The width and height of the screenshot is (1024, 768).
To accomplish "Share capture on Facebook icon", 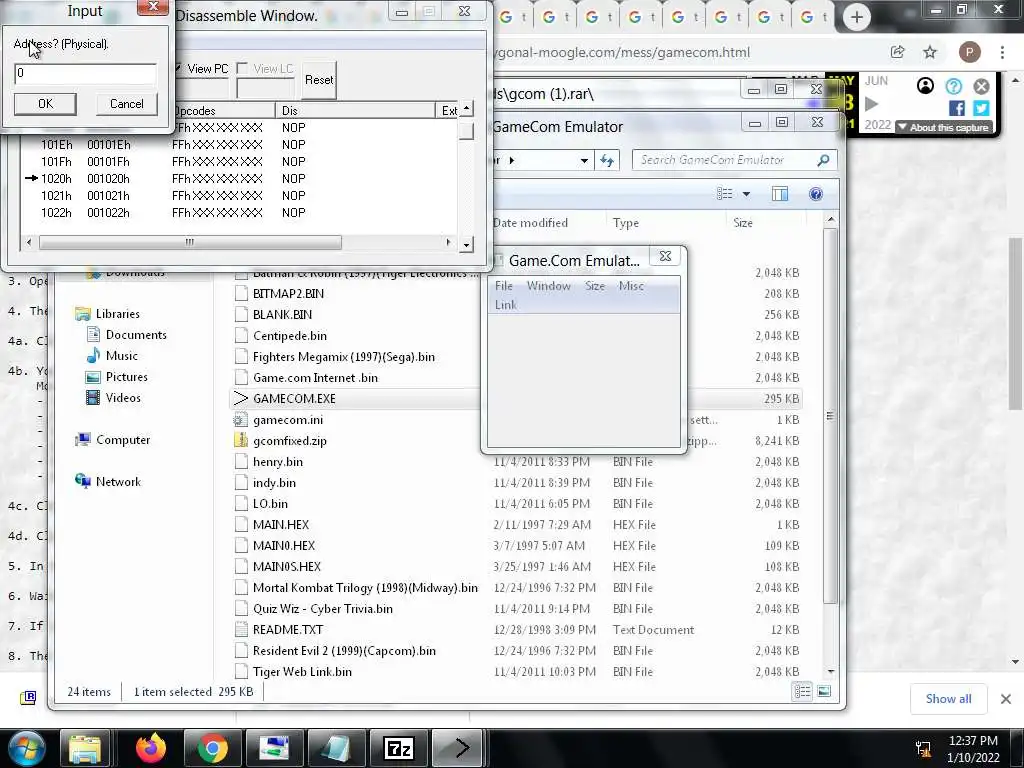I will [x=957, y=108].
